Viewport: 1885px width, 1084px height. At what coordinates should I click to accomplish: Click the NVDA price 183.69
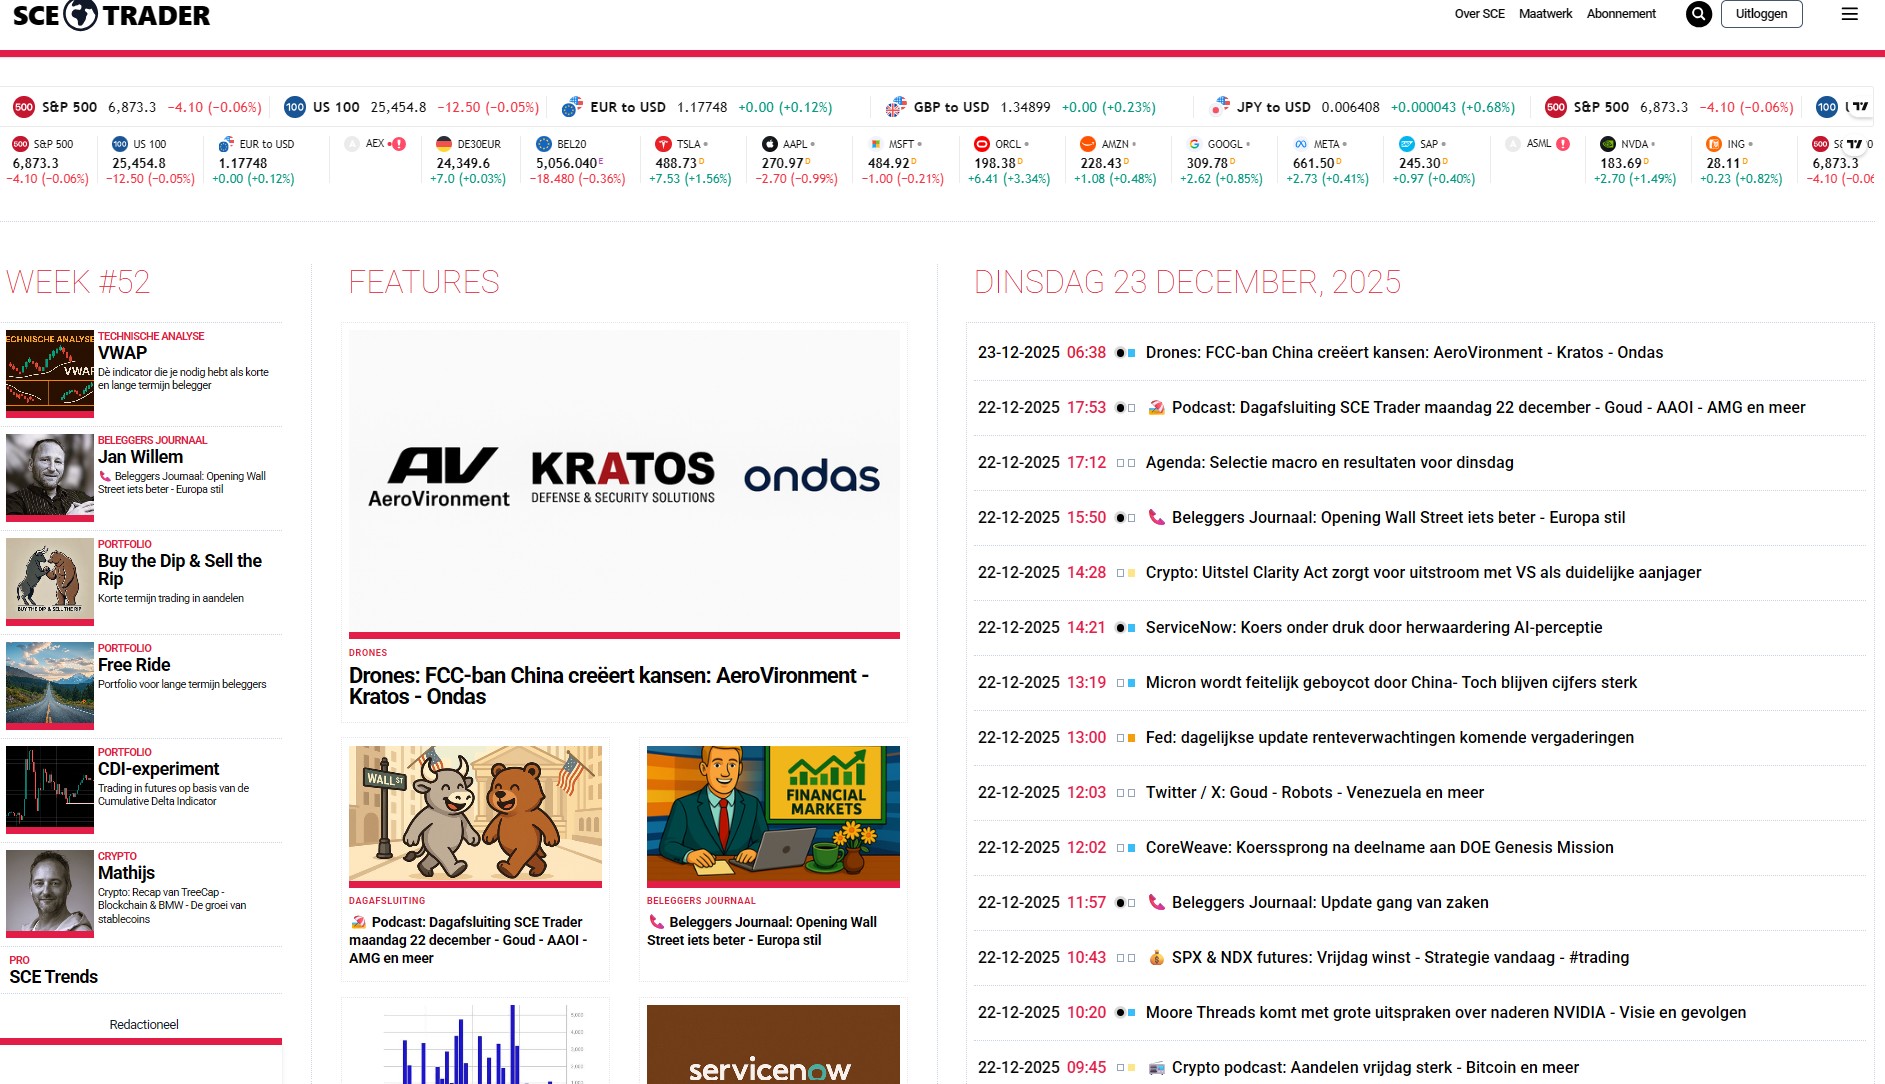pos(1621,163)
